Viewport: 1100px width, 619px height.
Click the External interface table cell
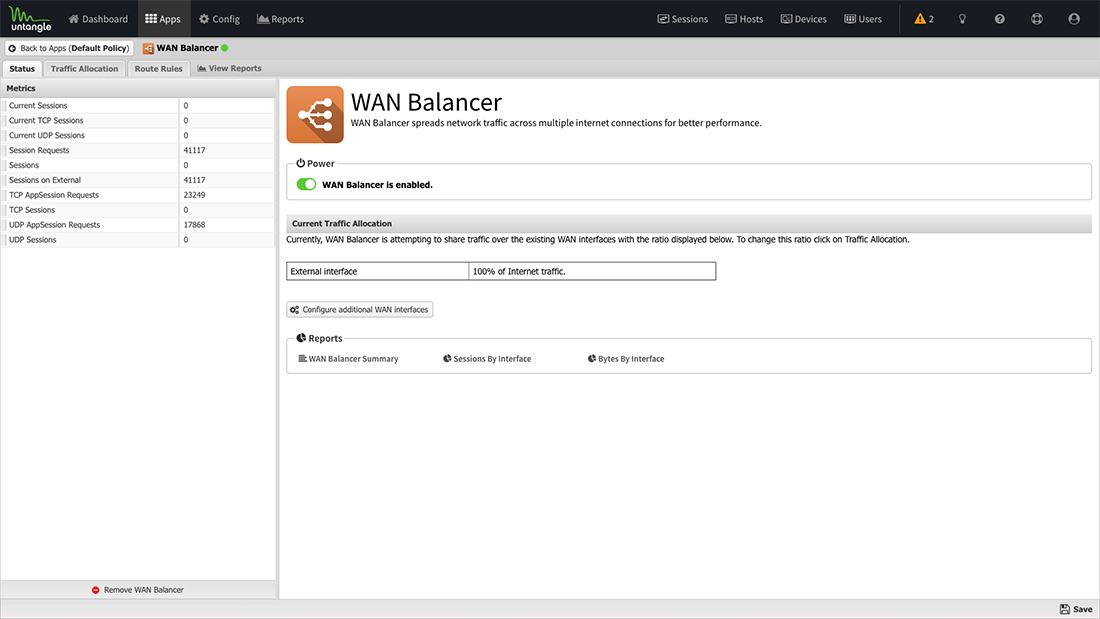tap(377, 271)
